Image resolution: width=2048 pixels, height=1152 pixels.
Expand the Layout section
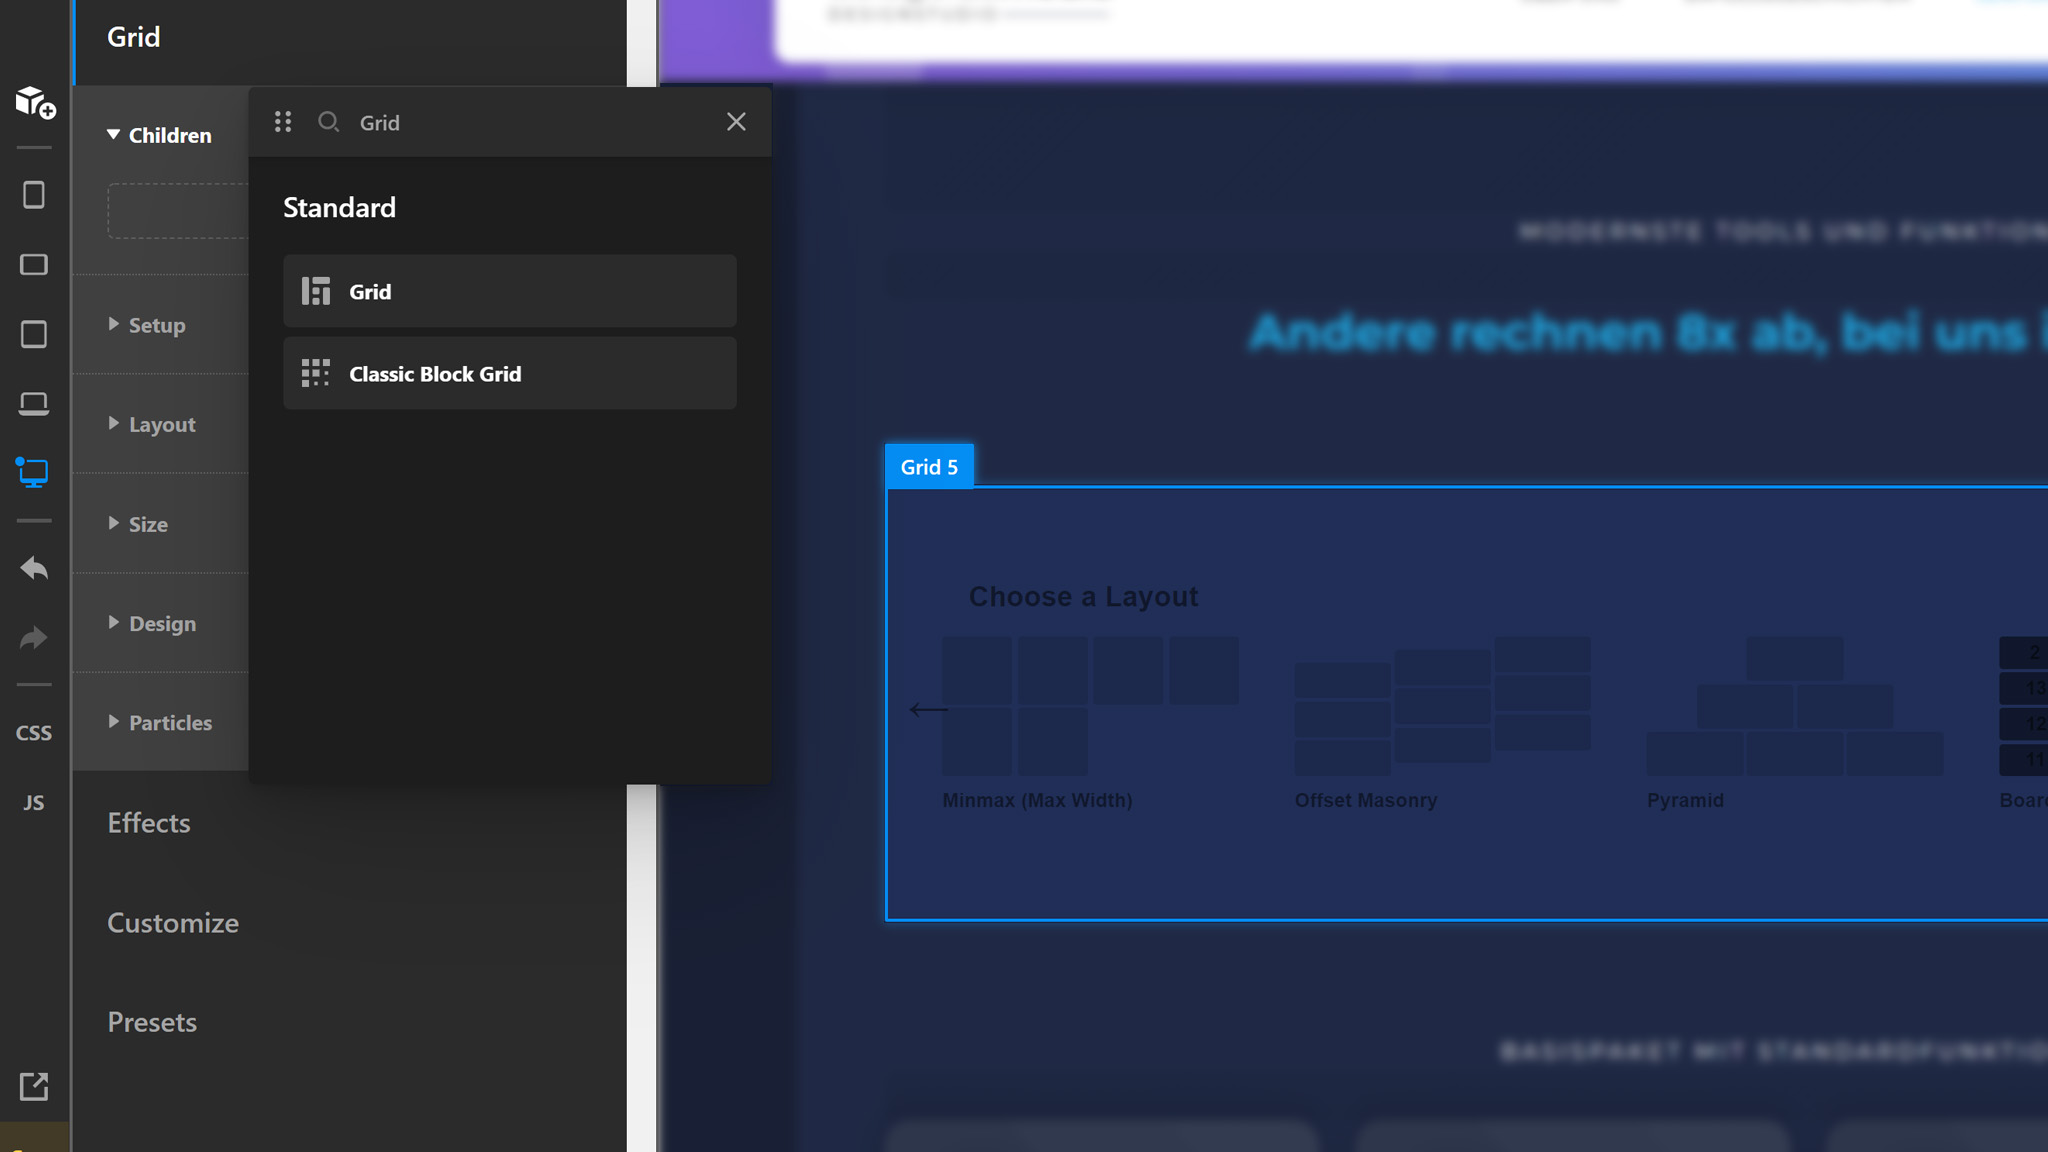(162, 423)
